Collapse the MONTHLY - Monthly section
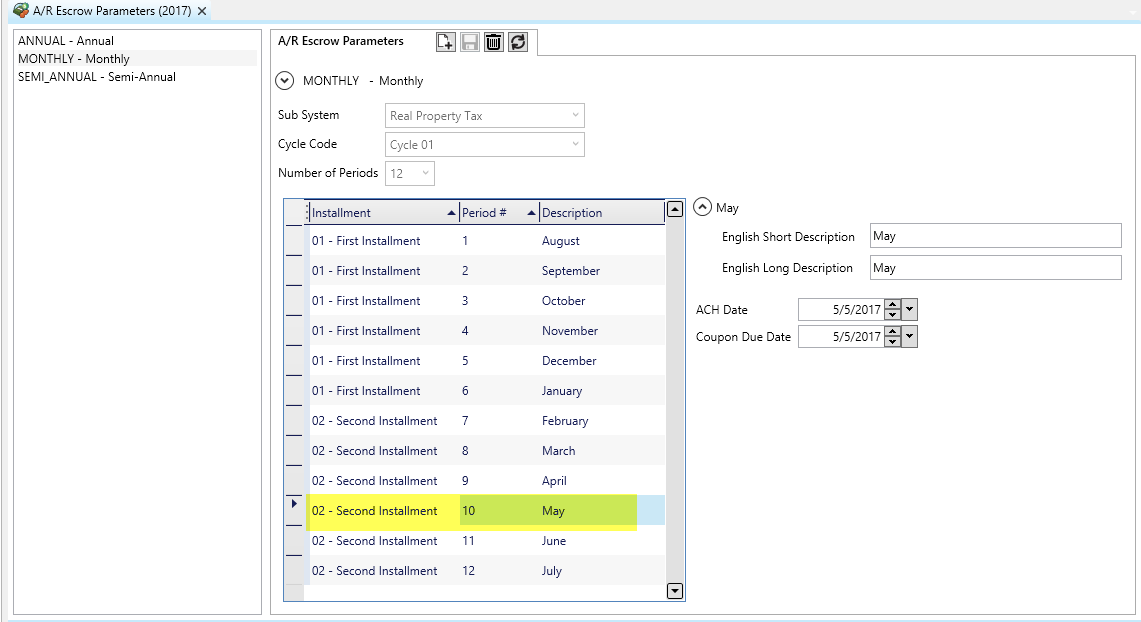 pos(285,81)
